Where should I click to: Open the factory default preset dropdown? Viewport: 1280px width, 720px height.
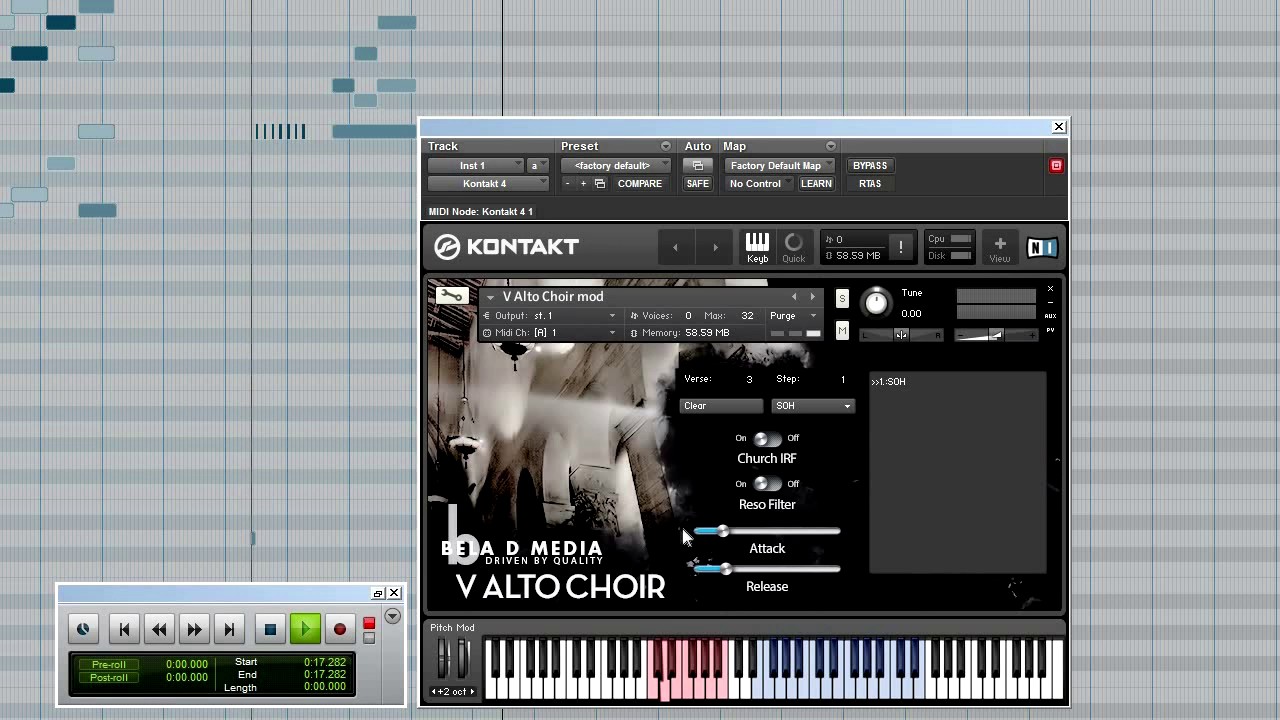pos(616,166)
